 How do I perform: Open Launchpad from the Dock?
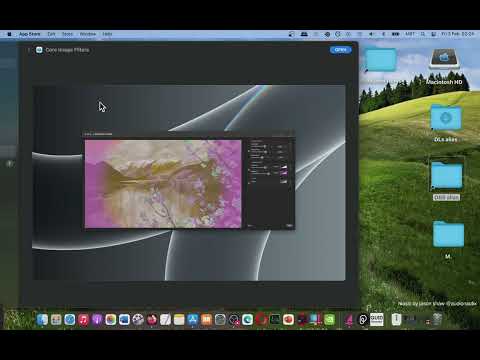click(x=56, y=320)
